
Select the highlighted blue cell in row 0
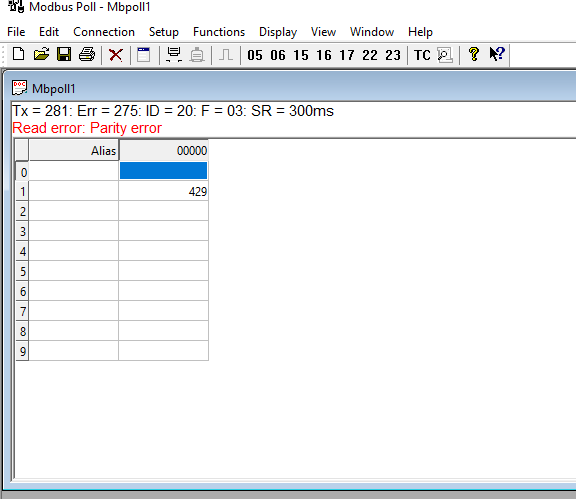(163, 171)
